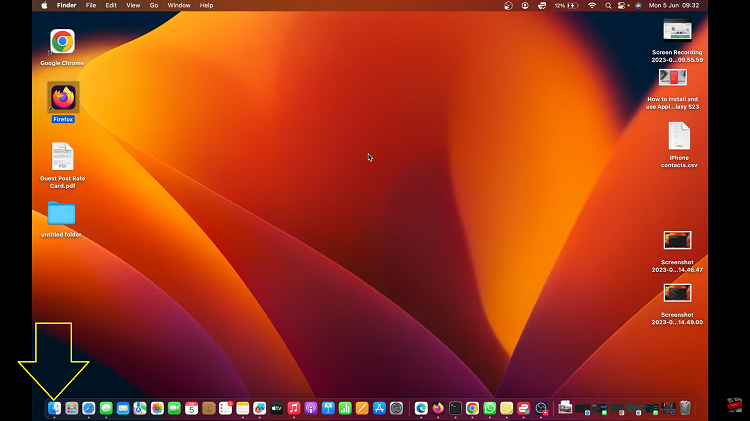Launch Safari from the Dock

click(x=88, y=408)
